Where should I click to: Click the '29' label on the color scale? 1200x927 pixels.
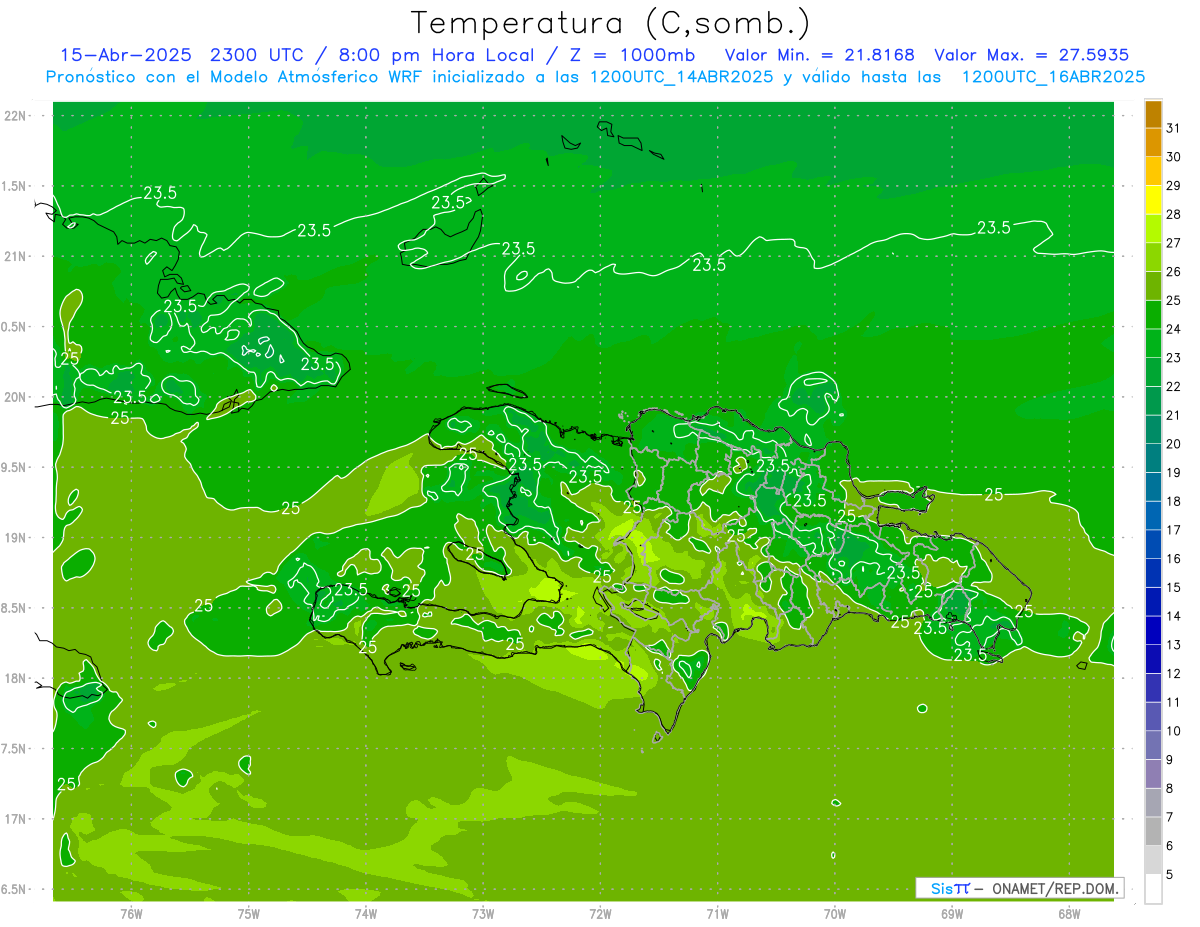[x=1173, y=185]
